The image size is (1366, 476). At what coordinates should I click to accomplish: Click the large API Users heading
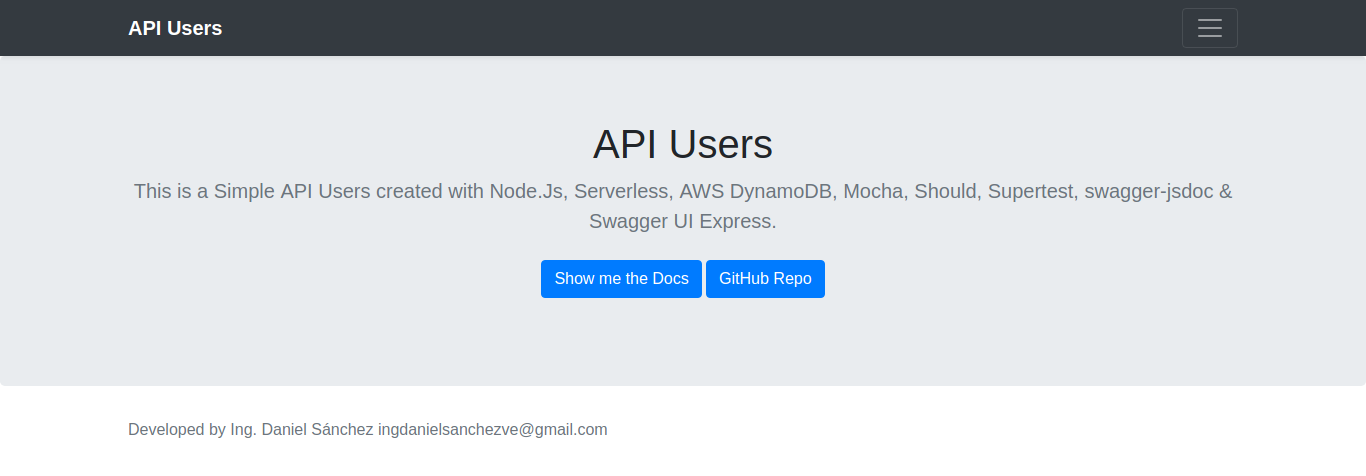(683, 144)
